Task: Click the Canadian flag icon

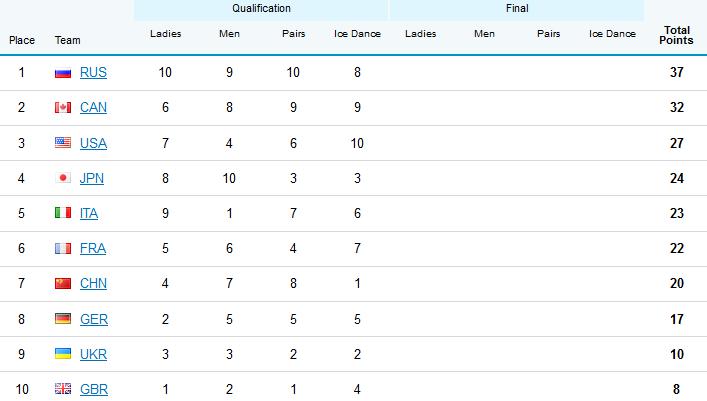Action: 63,108
